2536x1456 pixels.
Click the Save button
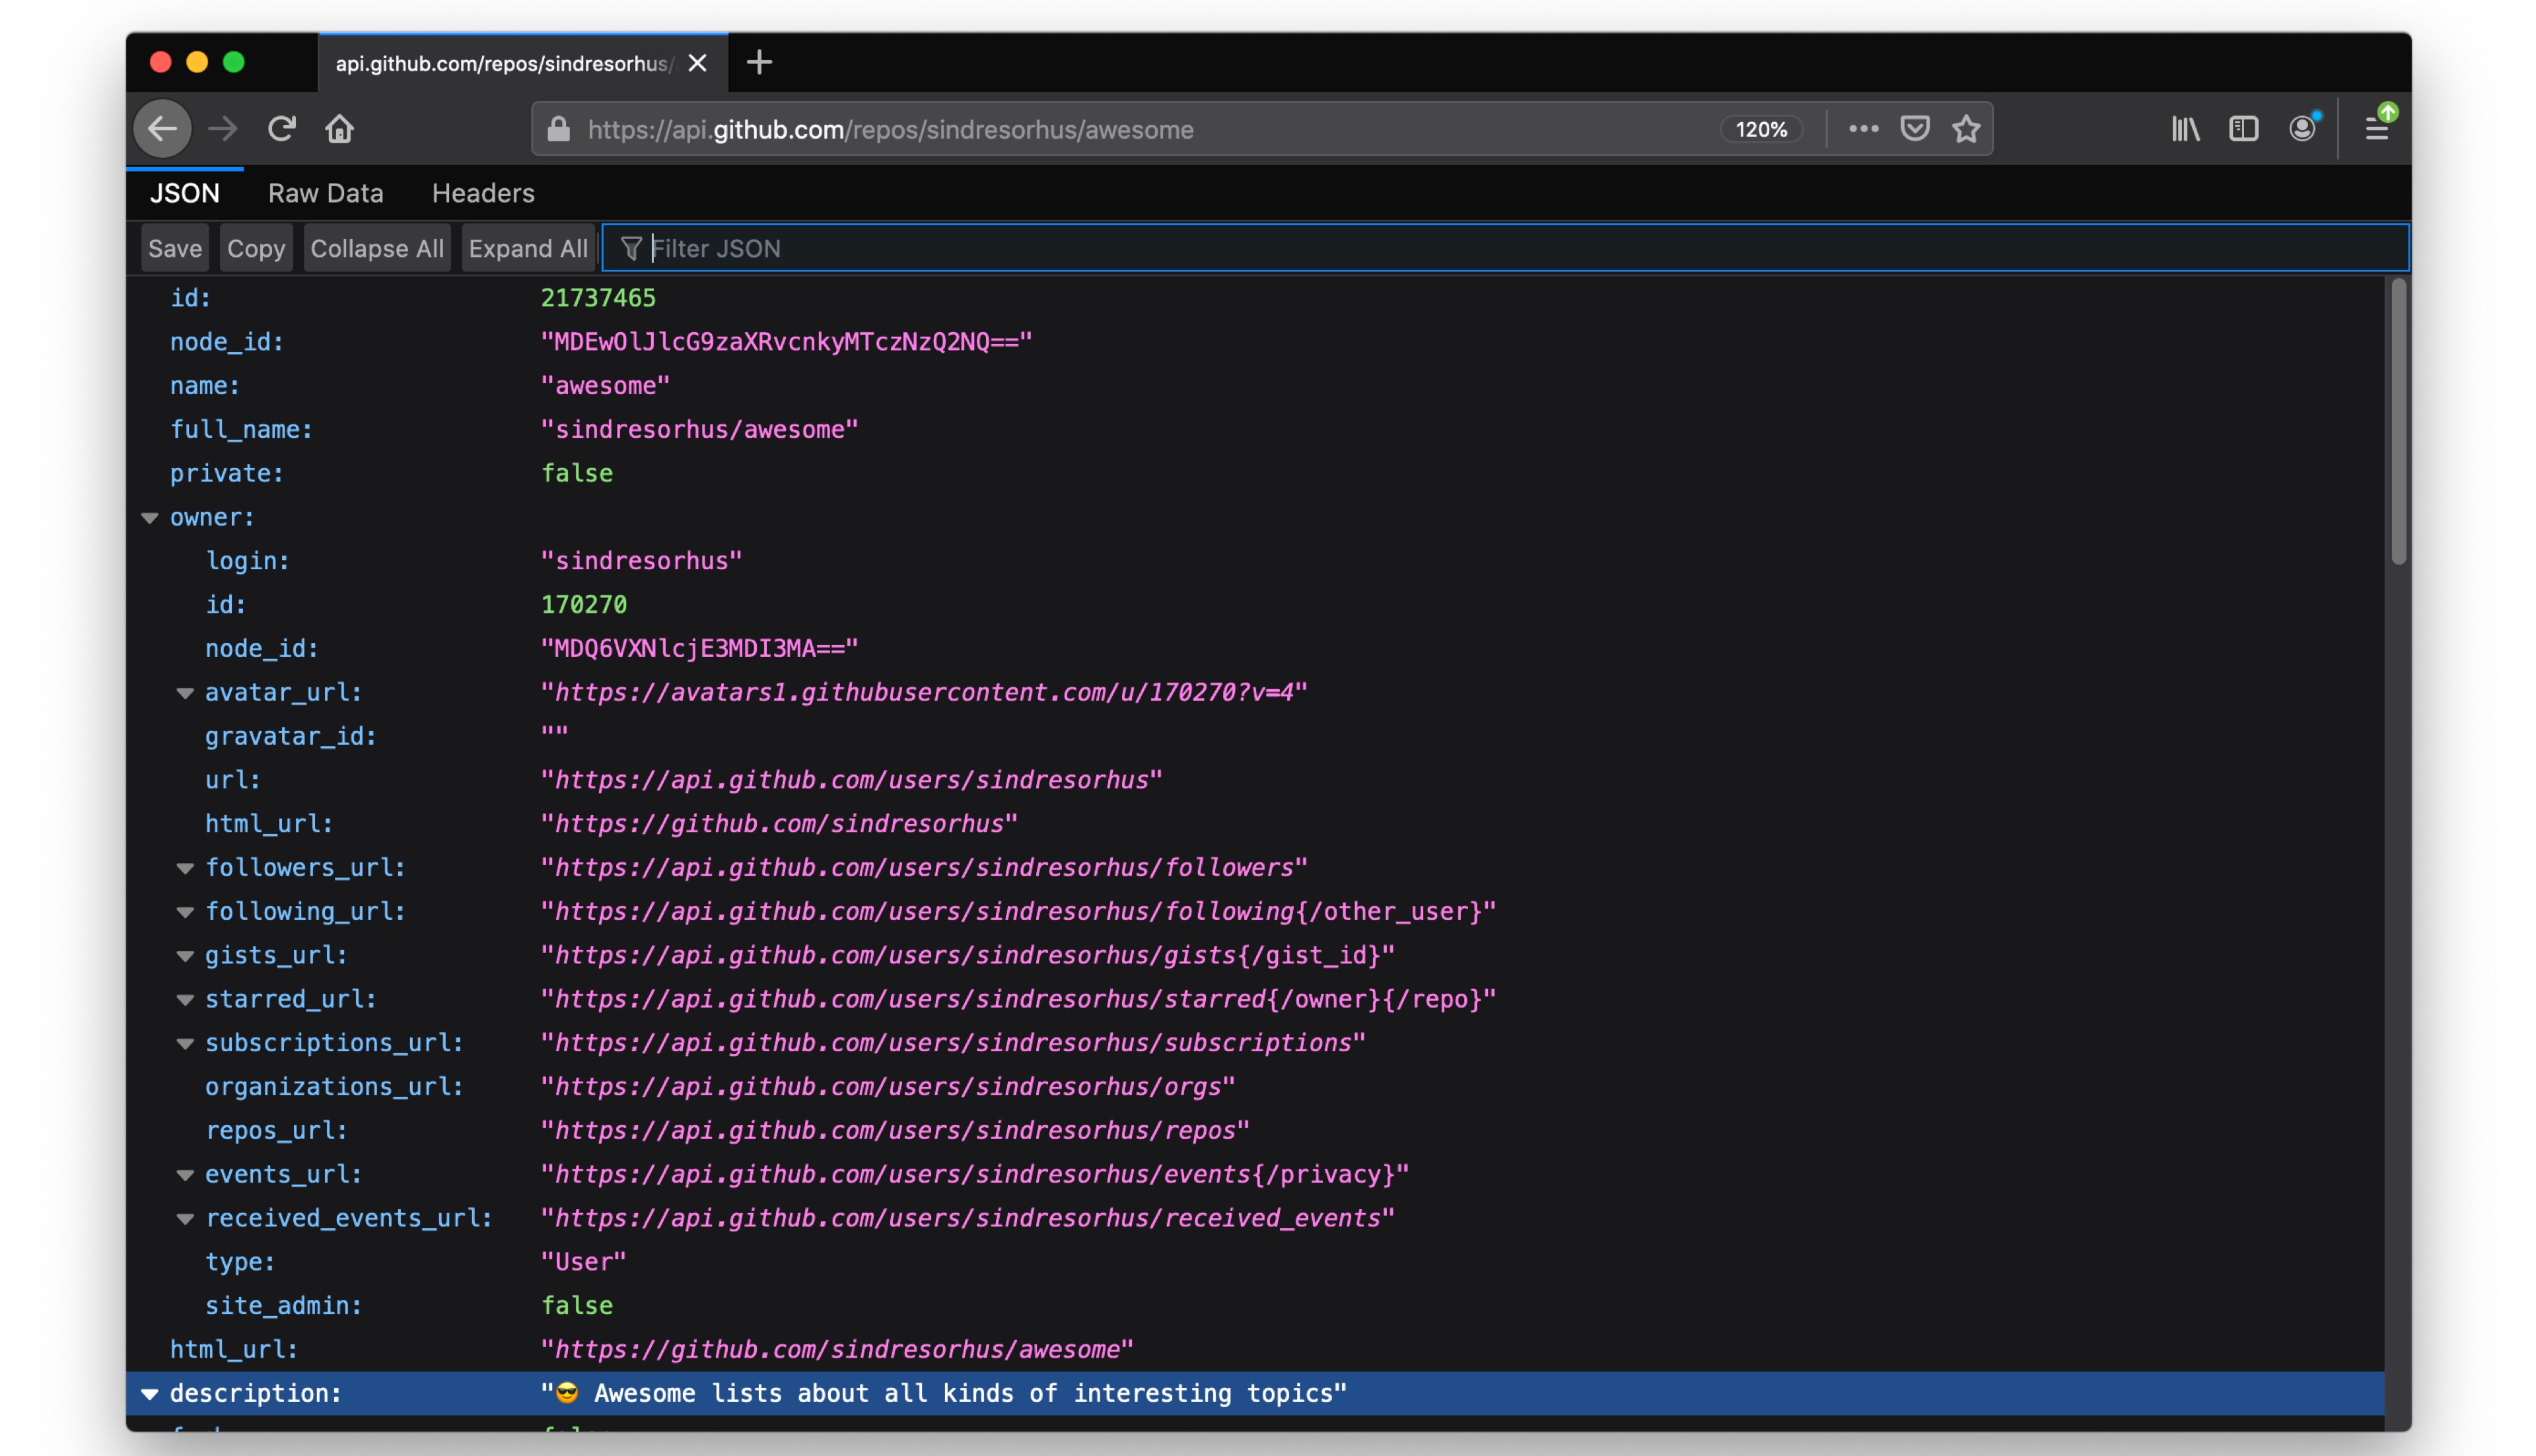pyautogui.click(x=175, y=248)
